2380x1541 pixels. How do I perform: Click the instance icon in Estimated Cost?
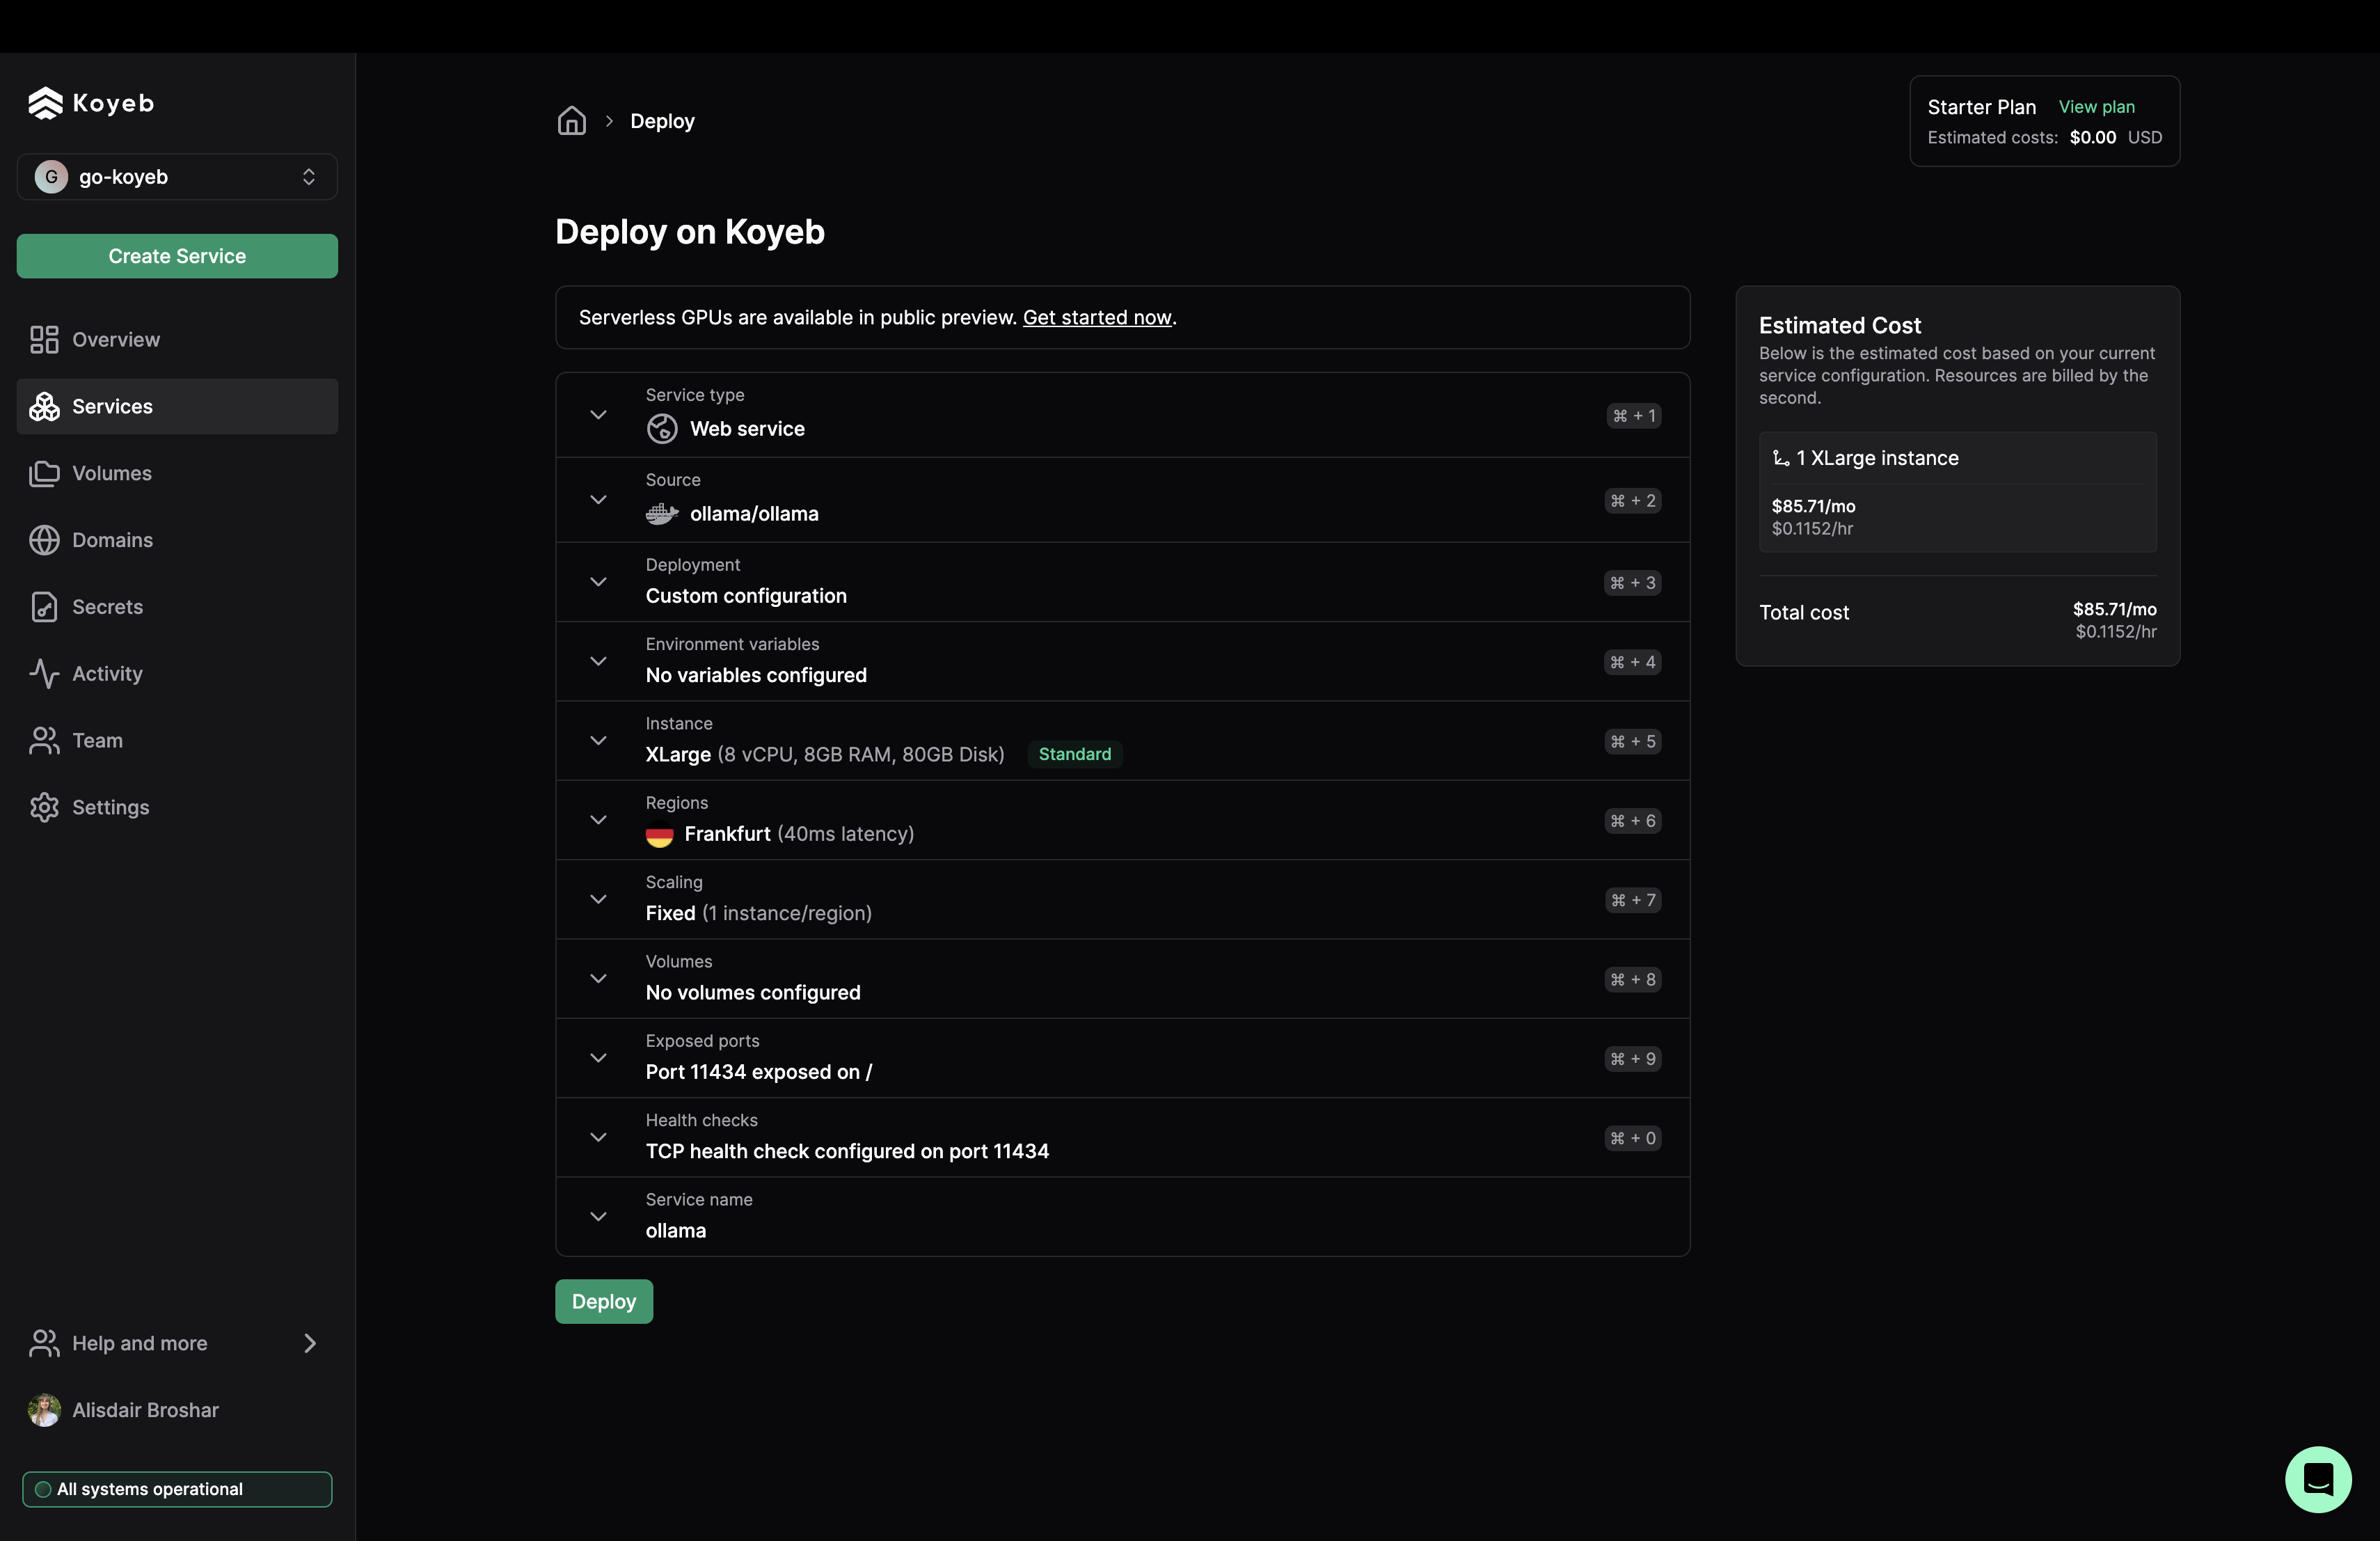[1781, 458]
